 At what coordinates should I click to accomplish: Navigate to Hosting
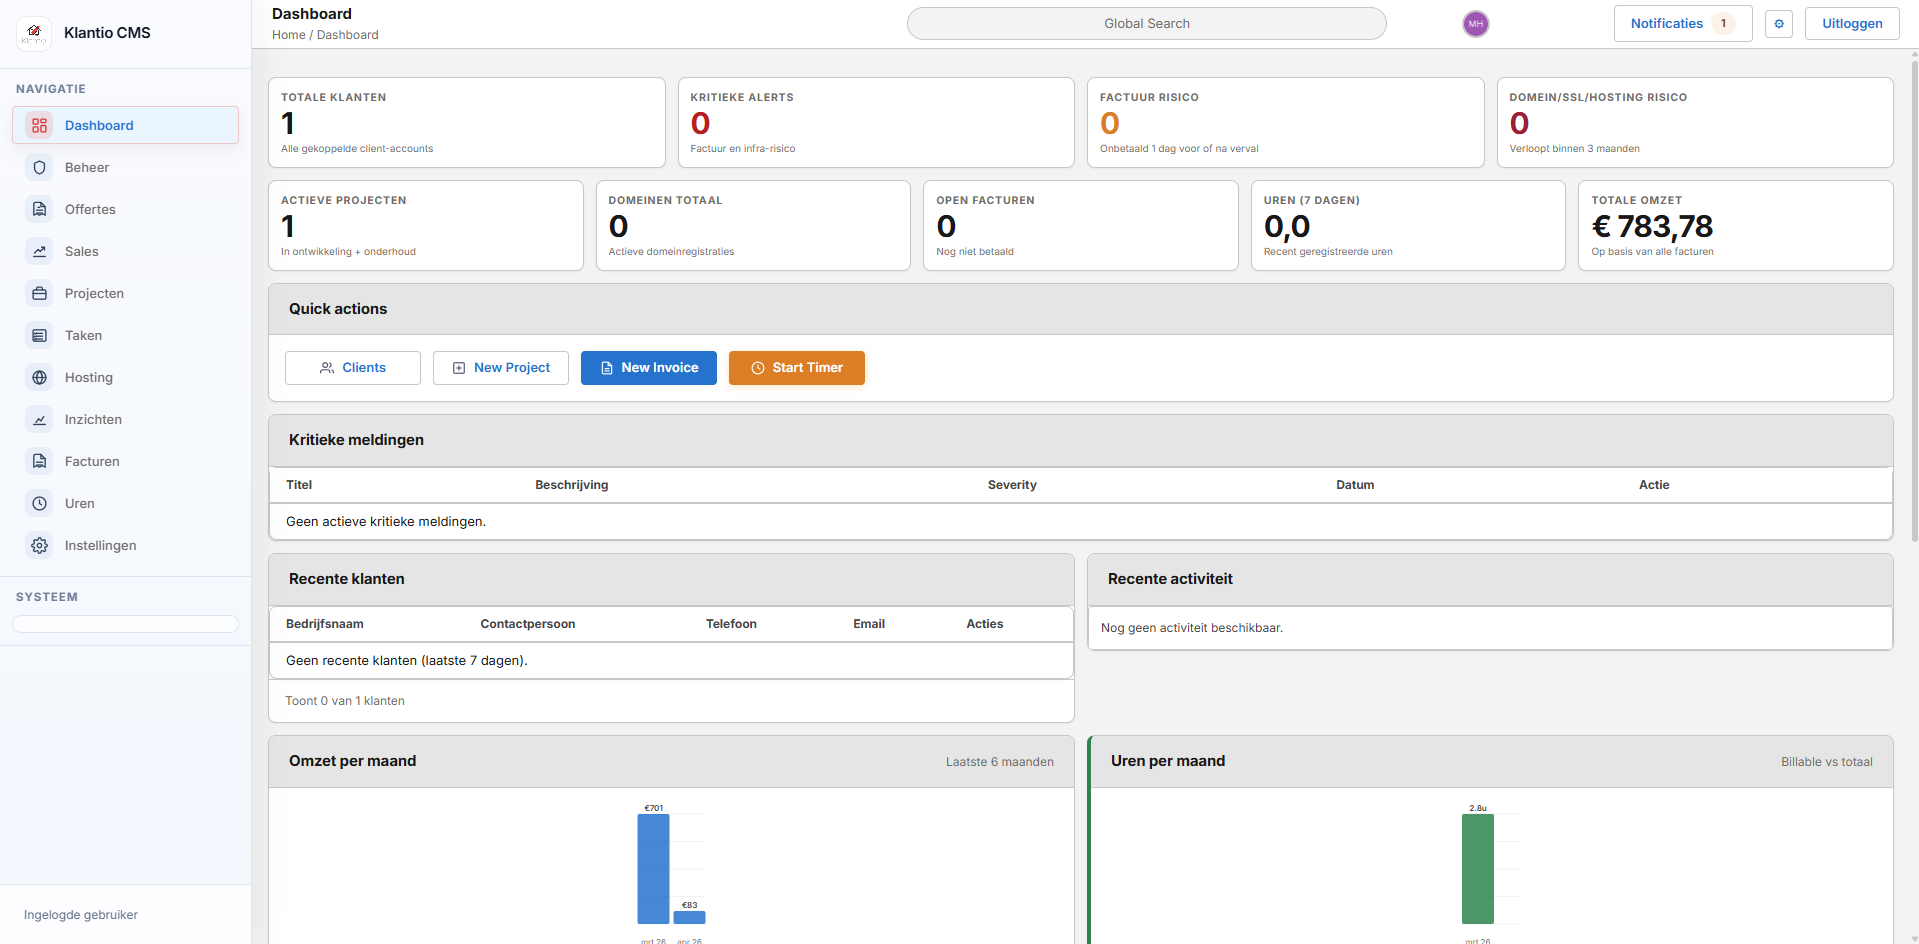[125, 377]
